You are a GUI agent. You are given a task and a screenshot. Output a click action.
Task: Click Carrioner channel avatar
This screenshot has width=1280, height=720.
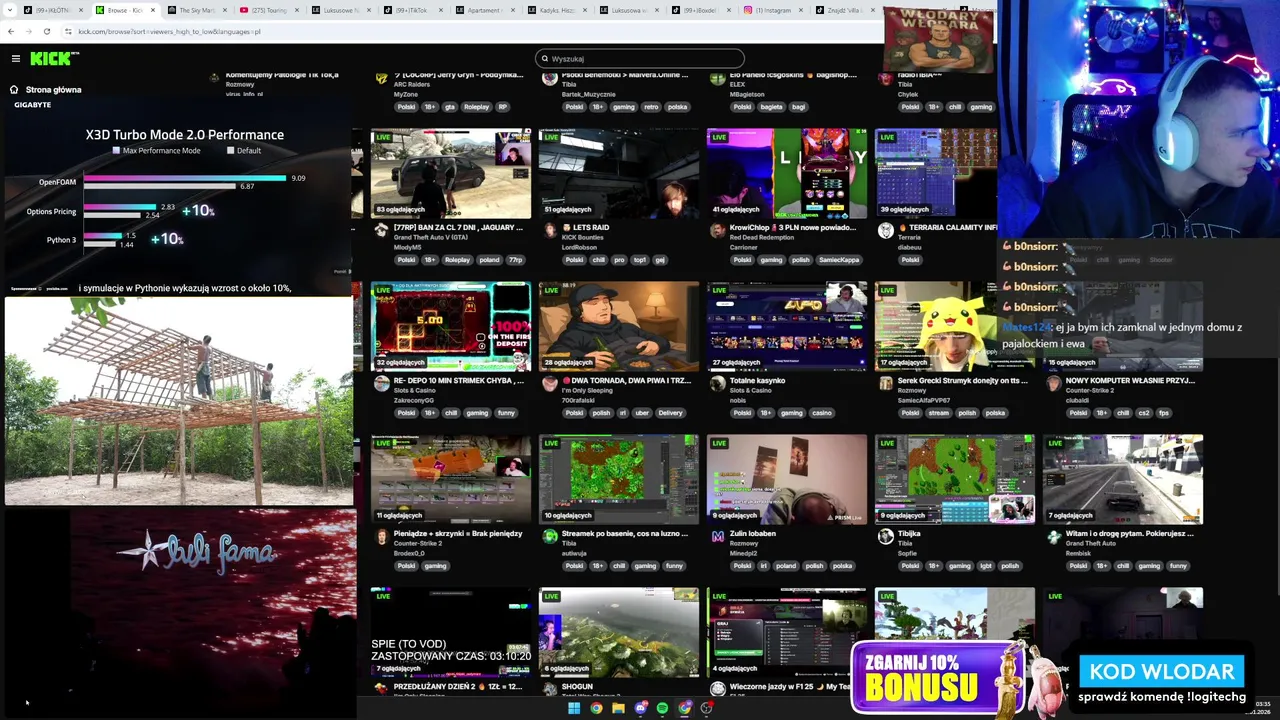tap(717, 230)
